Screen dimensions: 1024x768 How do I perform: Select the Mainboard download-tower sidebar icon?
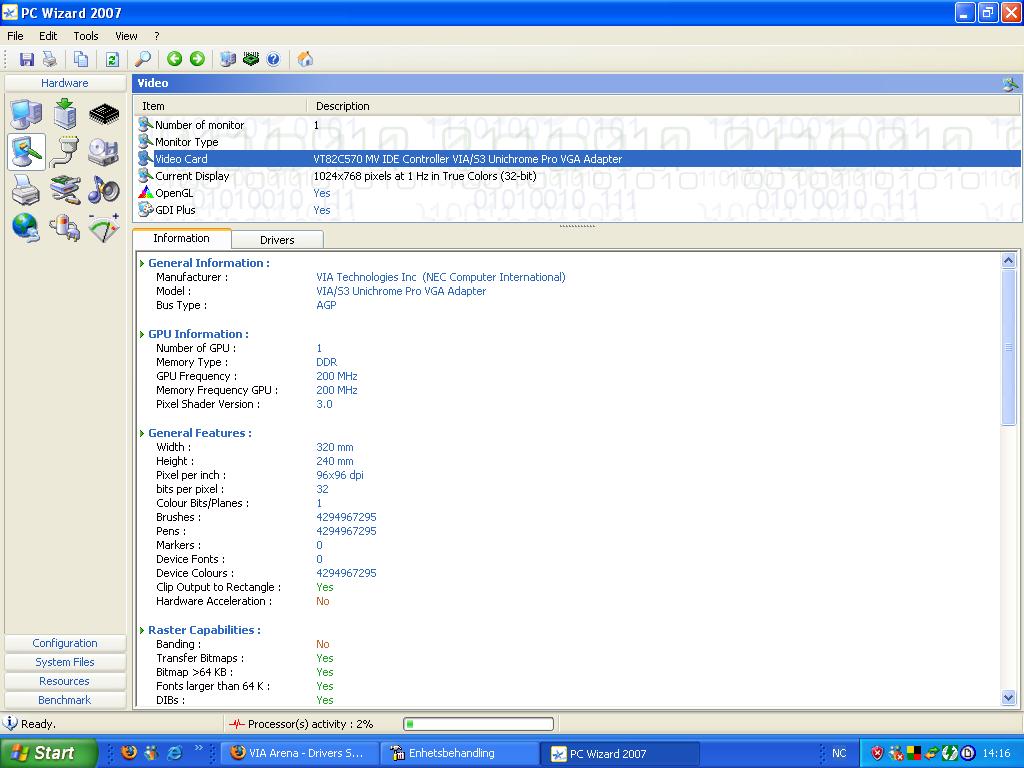(65, 114)
